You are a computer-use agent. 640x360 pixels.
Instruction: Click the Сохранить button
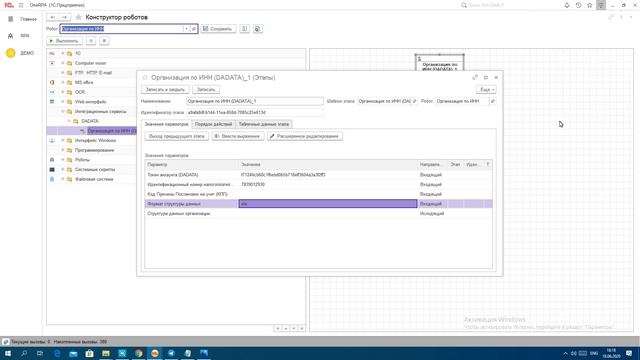click(x=218, y=29)
